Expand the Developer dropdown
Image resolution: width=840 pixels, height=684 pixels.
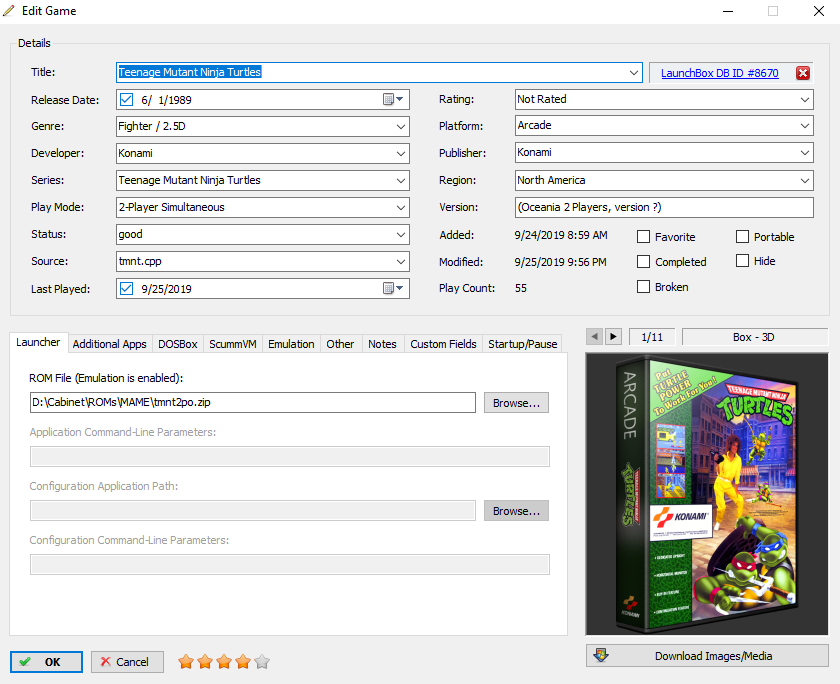coord(401,153)
